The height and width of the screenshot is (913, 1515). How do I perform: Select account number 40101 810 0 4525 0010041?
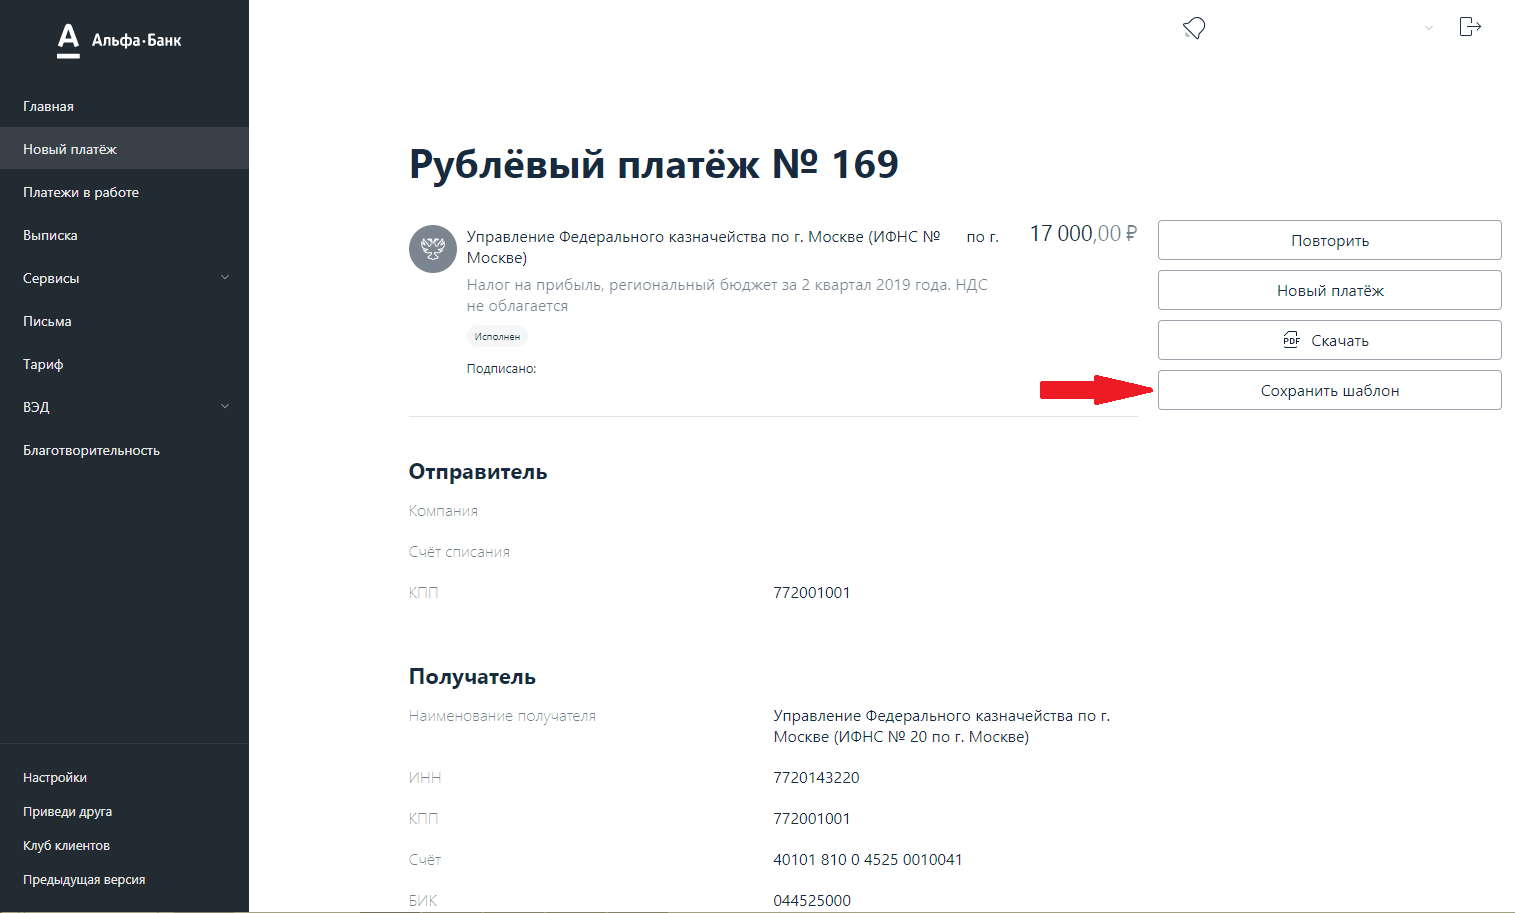coord(868,859)
